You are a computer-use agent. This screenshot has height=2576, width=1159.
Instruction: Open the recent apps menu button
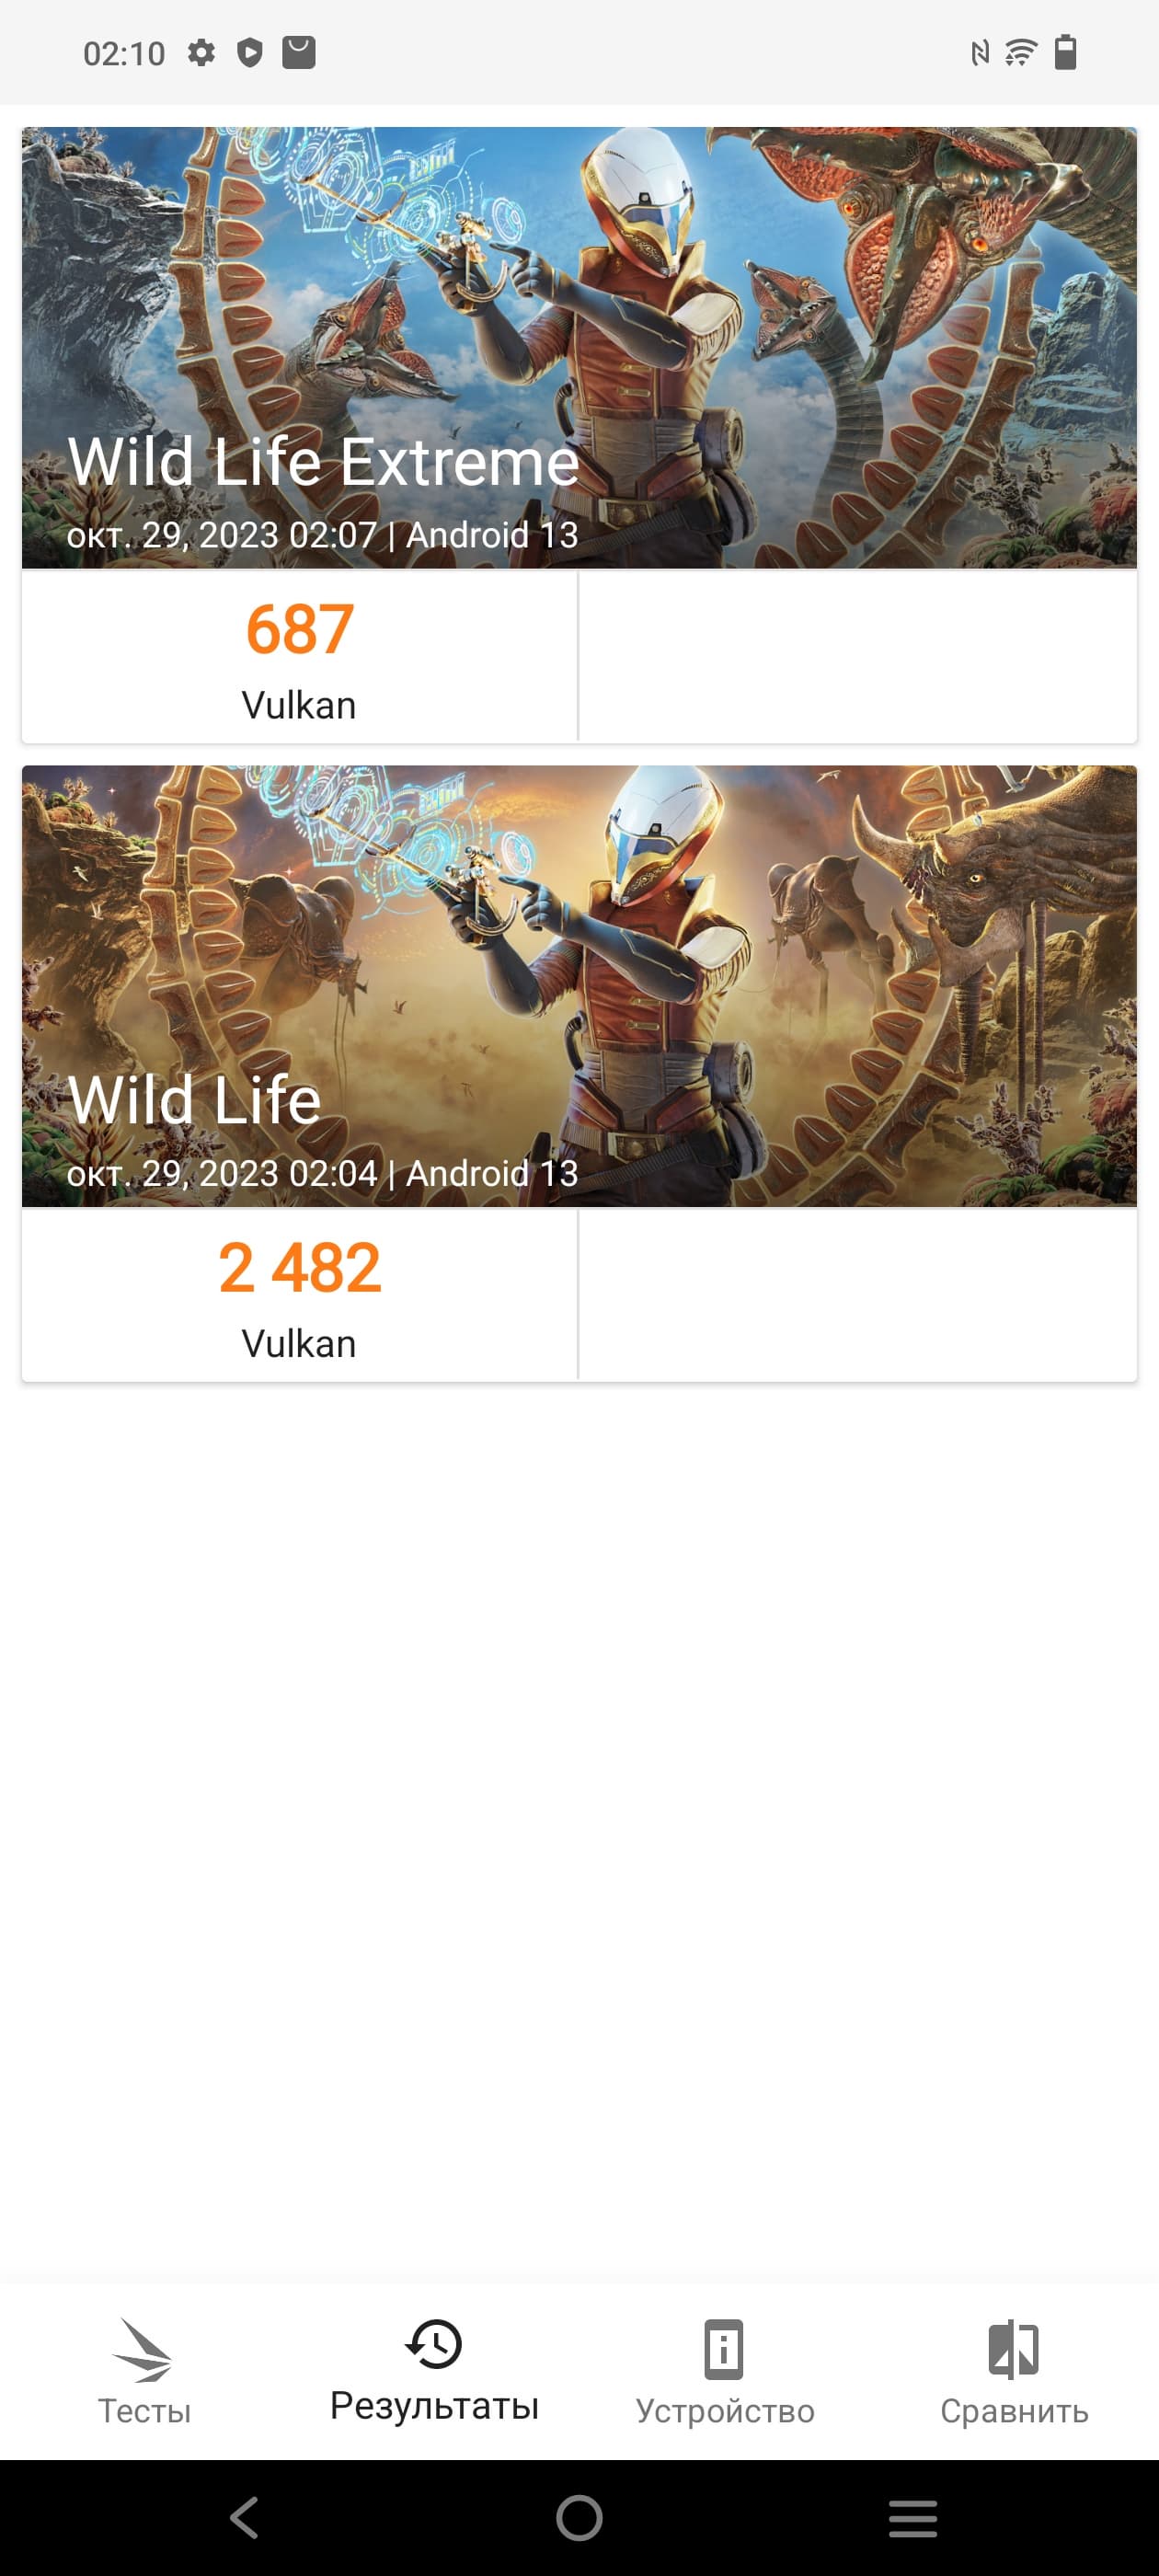[913, 2518]
